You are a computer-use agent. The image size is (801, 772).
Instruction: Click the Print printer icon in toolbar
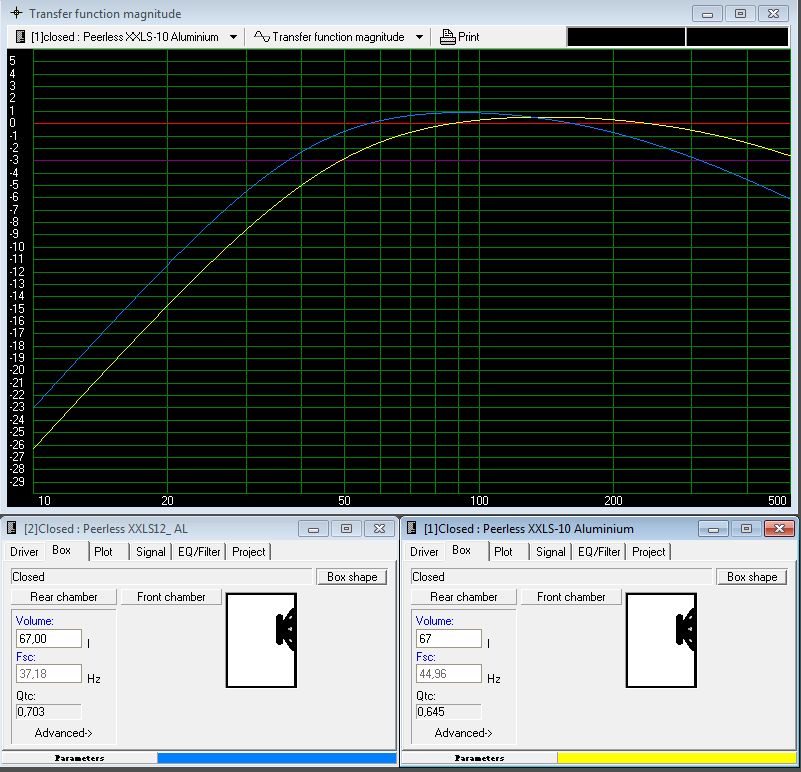click(447, 37)
